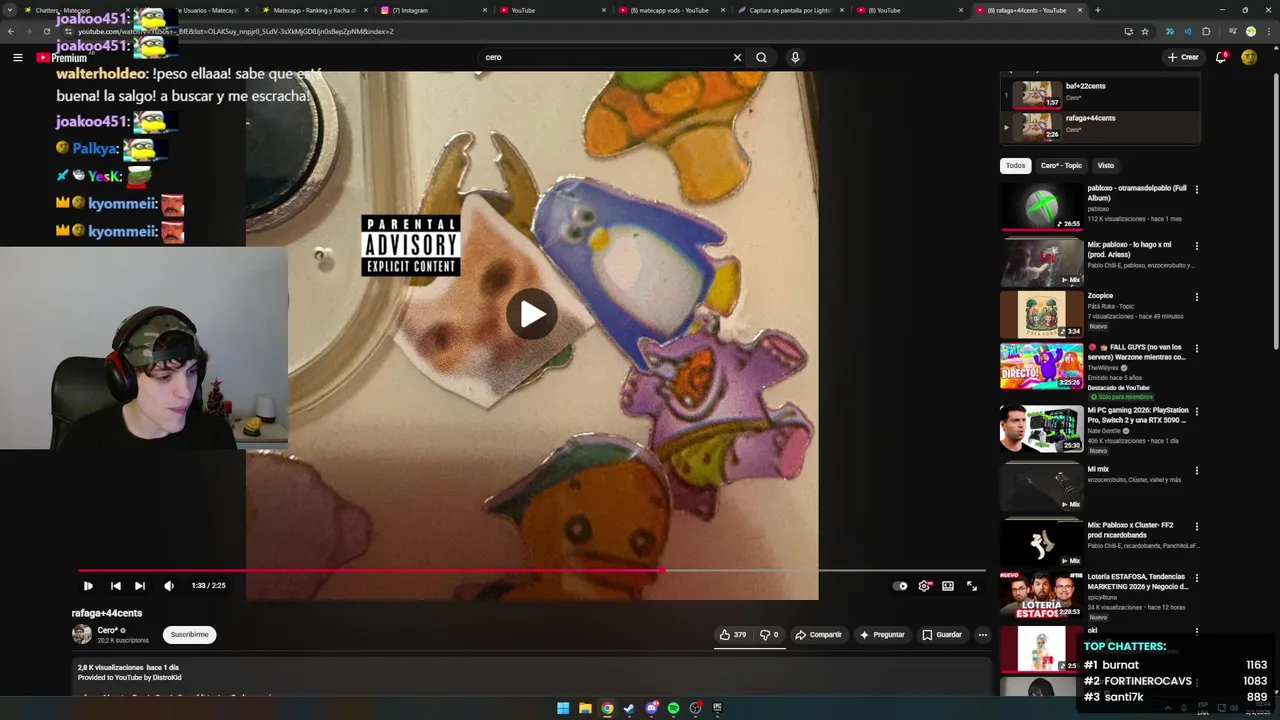Toggle the autoplay switch in player
Screen dimensions: 1280x720
(900, 586)
